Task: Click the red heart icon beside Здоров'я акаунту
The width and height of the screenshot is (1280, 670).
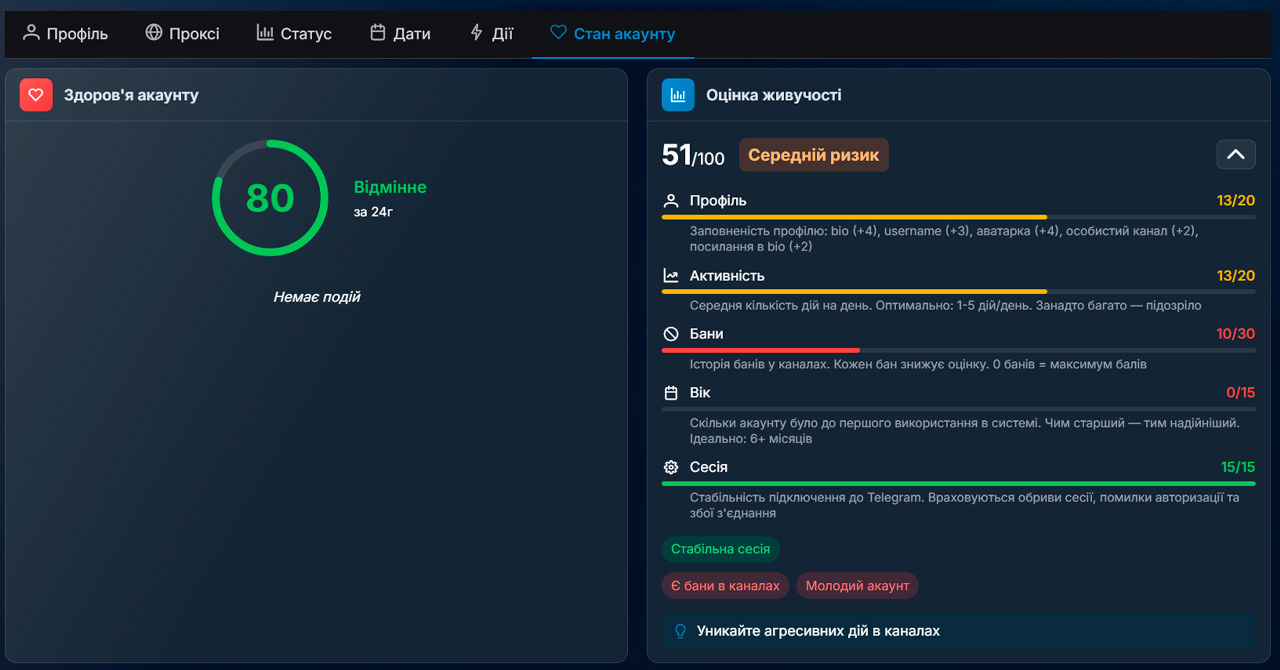Action: point(36,95)
